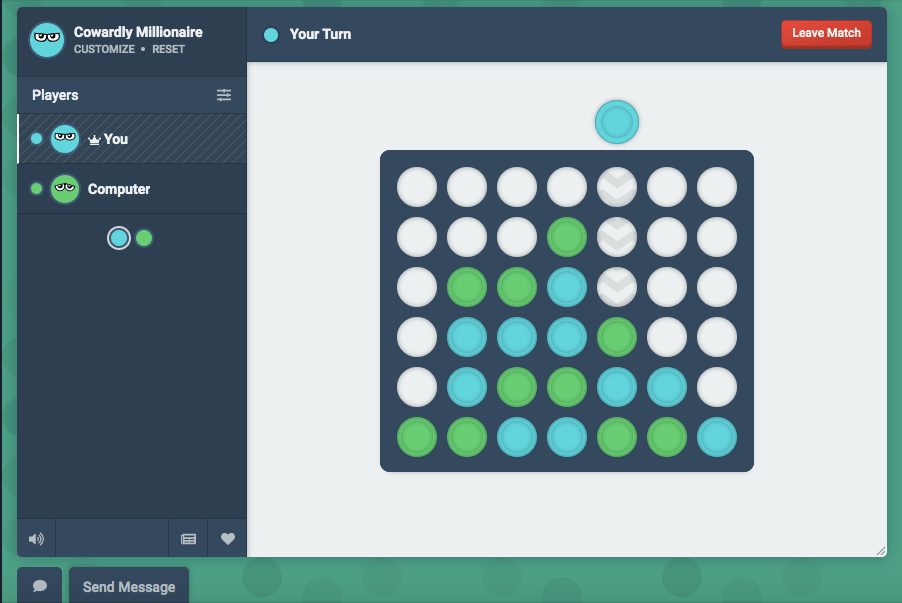Click the Computer player's green avatar
The image size is (902, 603).
[65, 189]
